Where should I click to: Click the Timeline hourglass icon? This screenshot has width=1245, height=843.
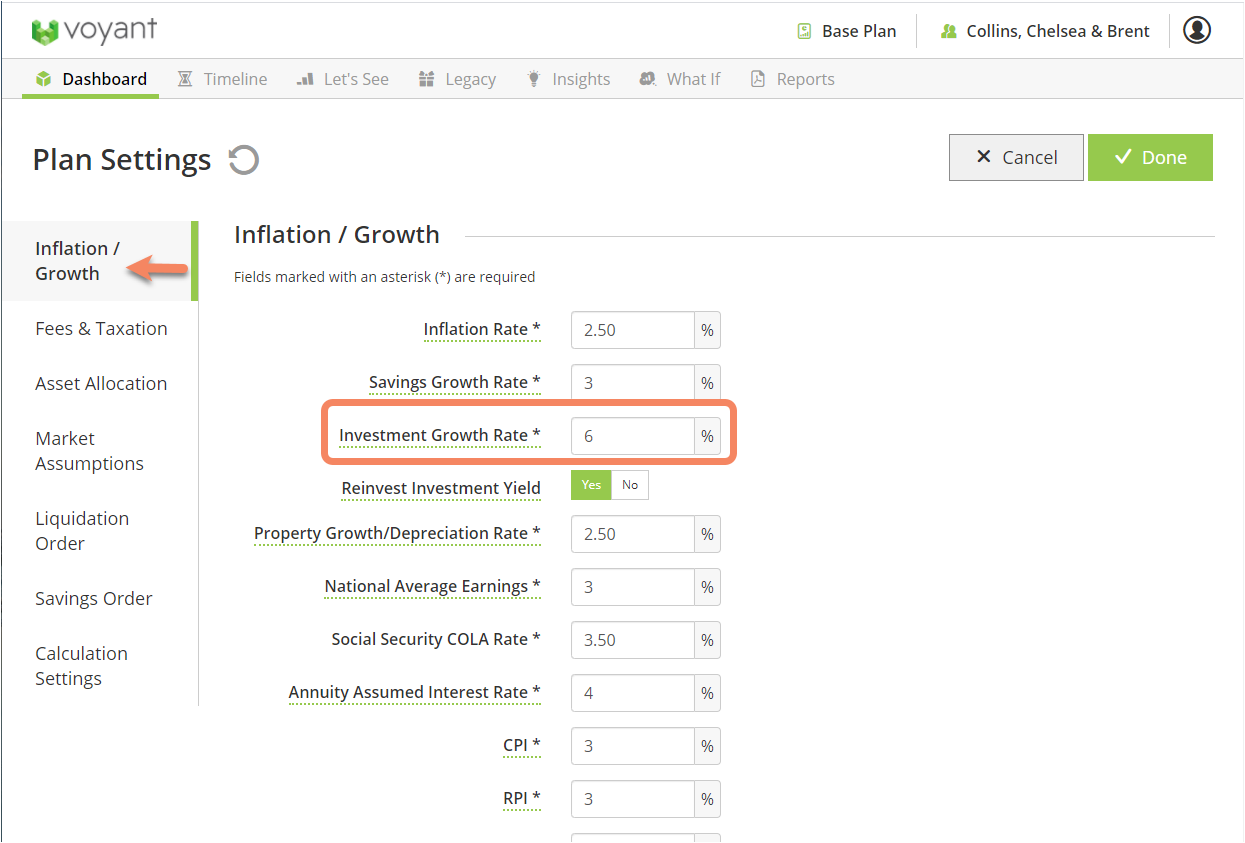coord(185,79)
